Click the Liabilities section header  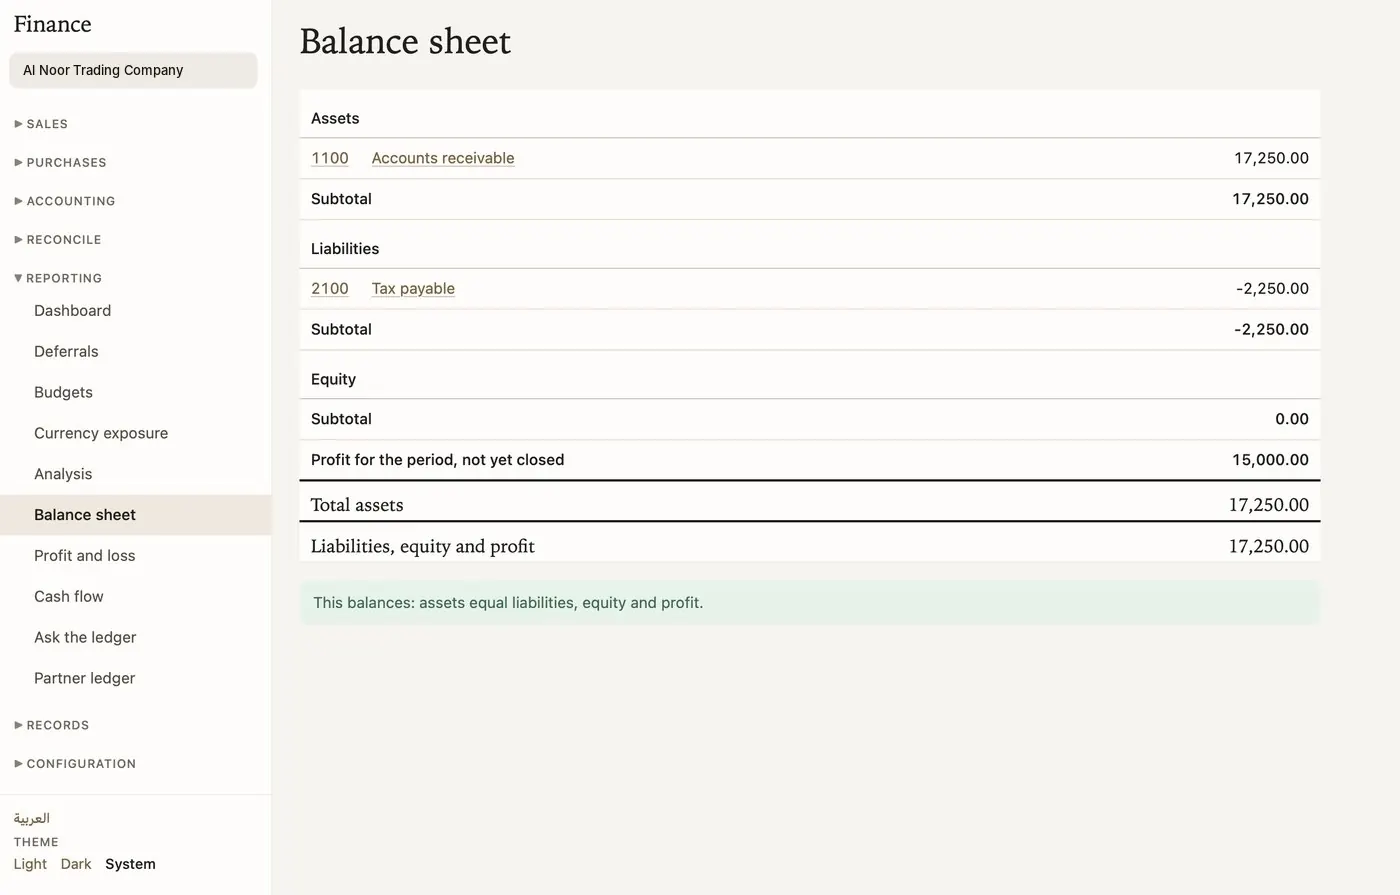click(345, 249)
